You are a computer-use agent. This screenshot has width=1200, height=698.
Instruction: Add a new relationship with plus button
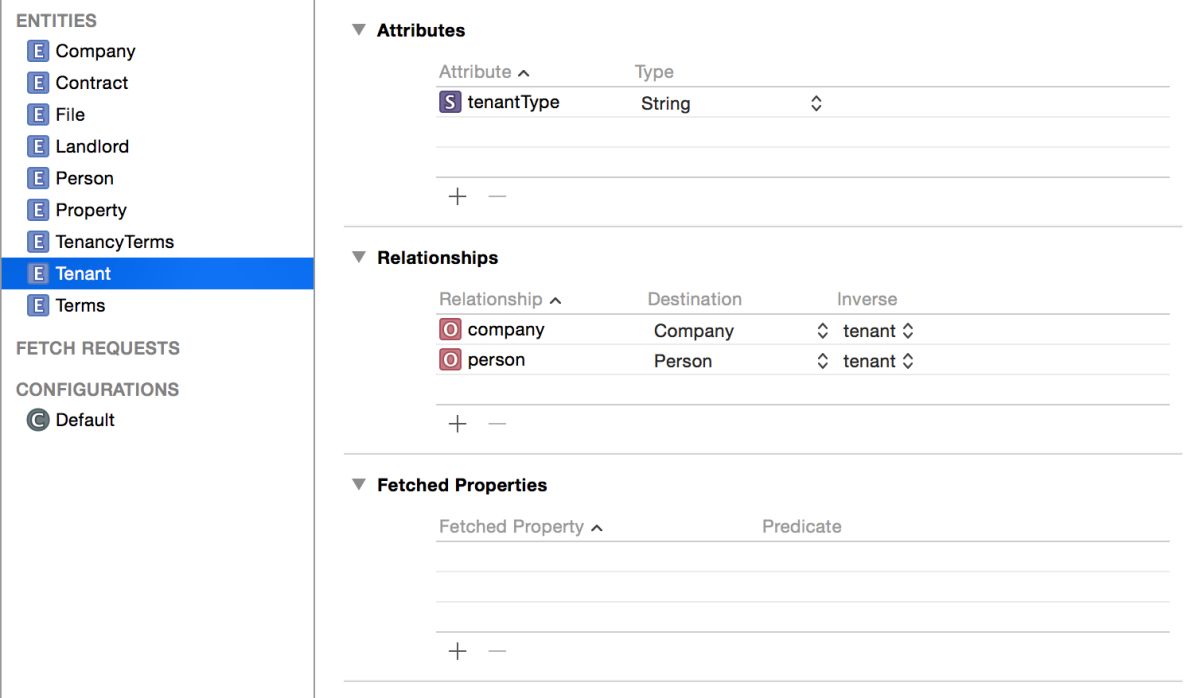(x=458, y=424)
